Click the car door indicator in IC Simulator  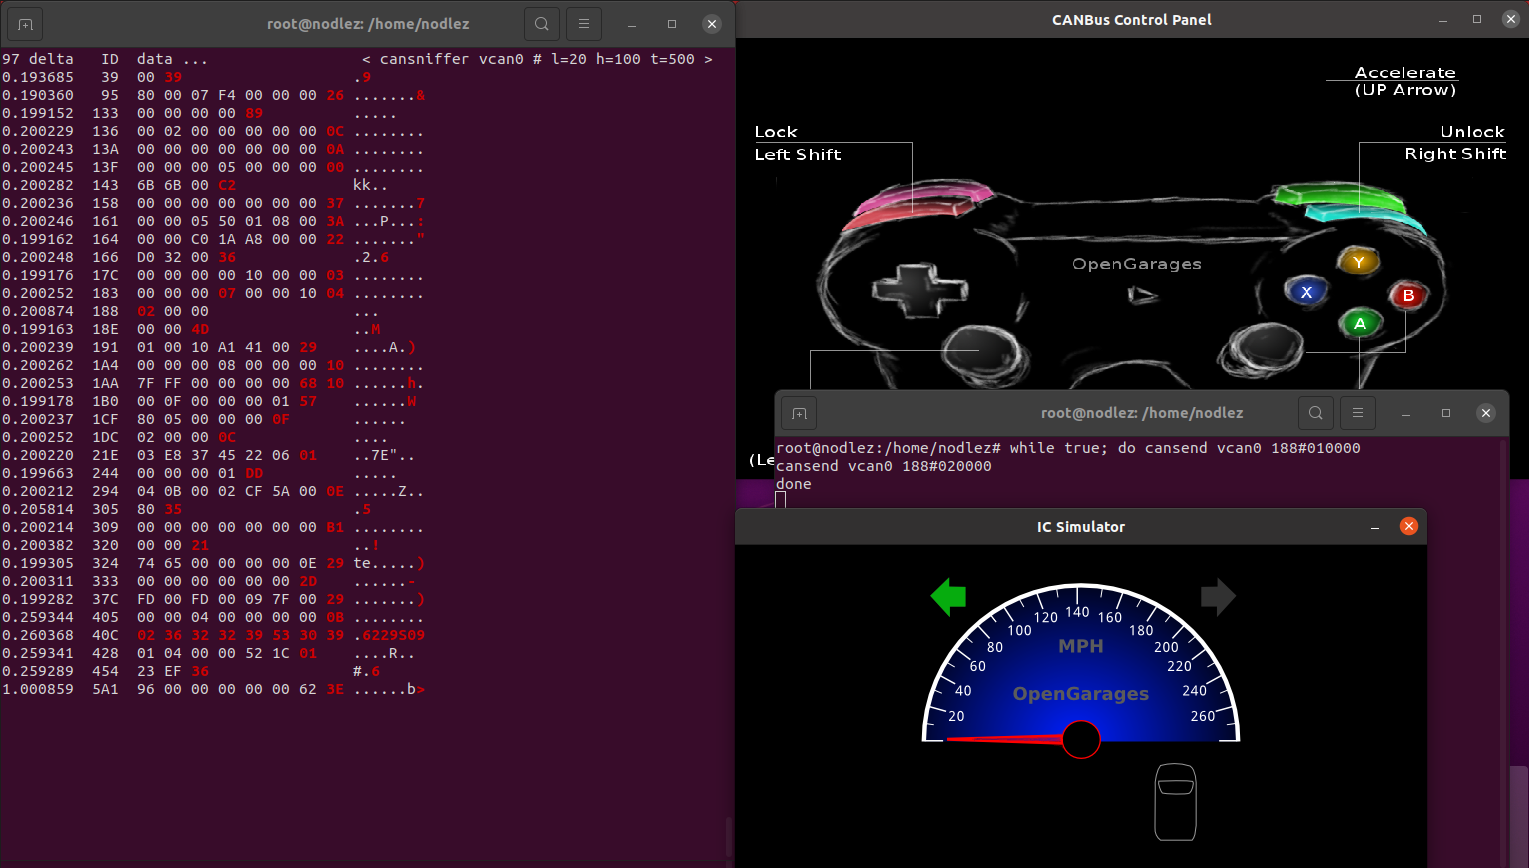click(x=1175, y=801)
